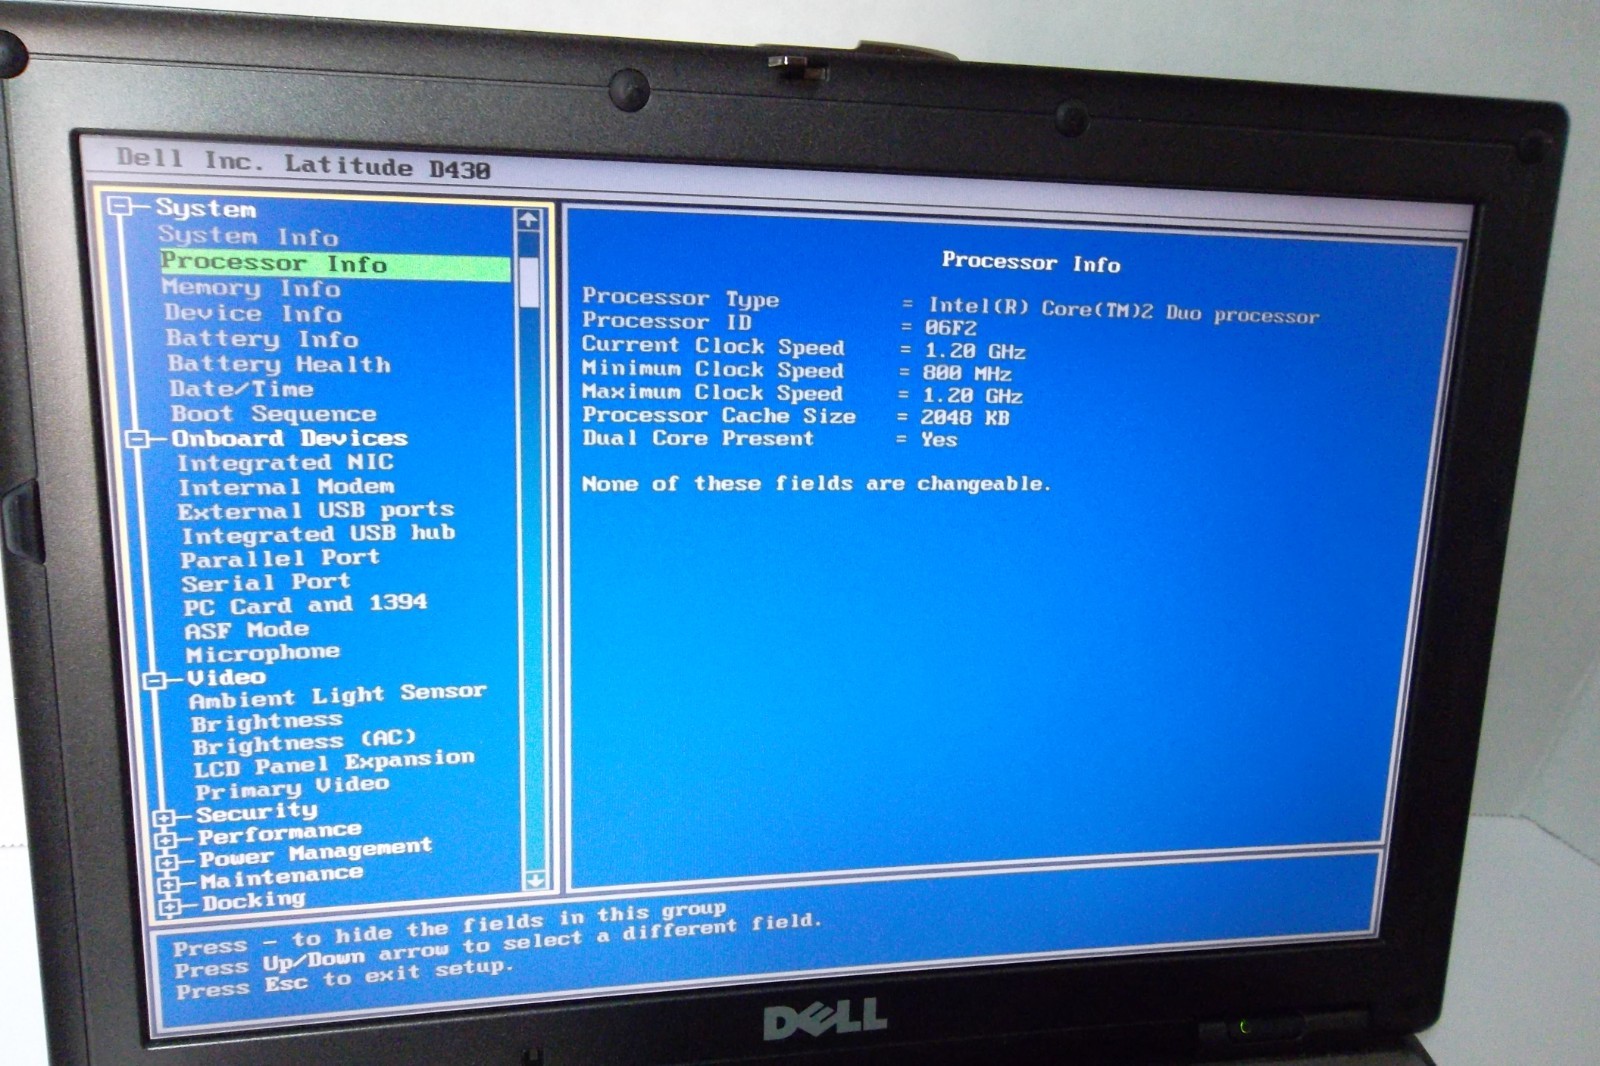Click the scroll down arrow in the tree pane
The image size is (1600, 1066).
[535, 880]
